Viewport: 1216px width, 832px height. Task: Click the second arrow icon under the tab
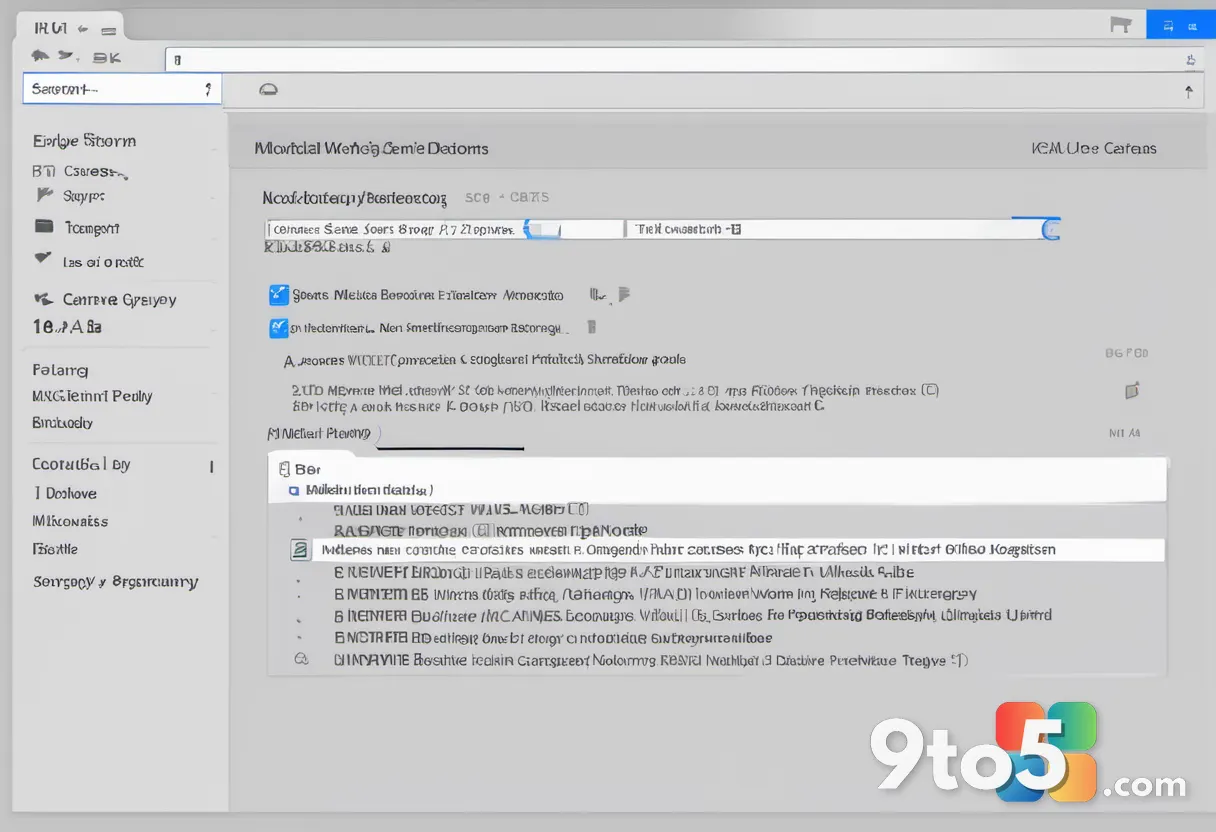click(x=66, y=56)
